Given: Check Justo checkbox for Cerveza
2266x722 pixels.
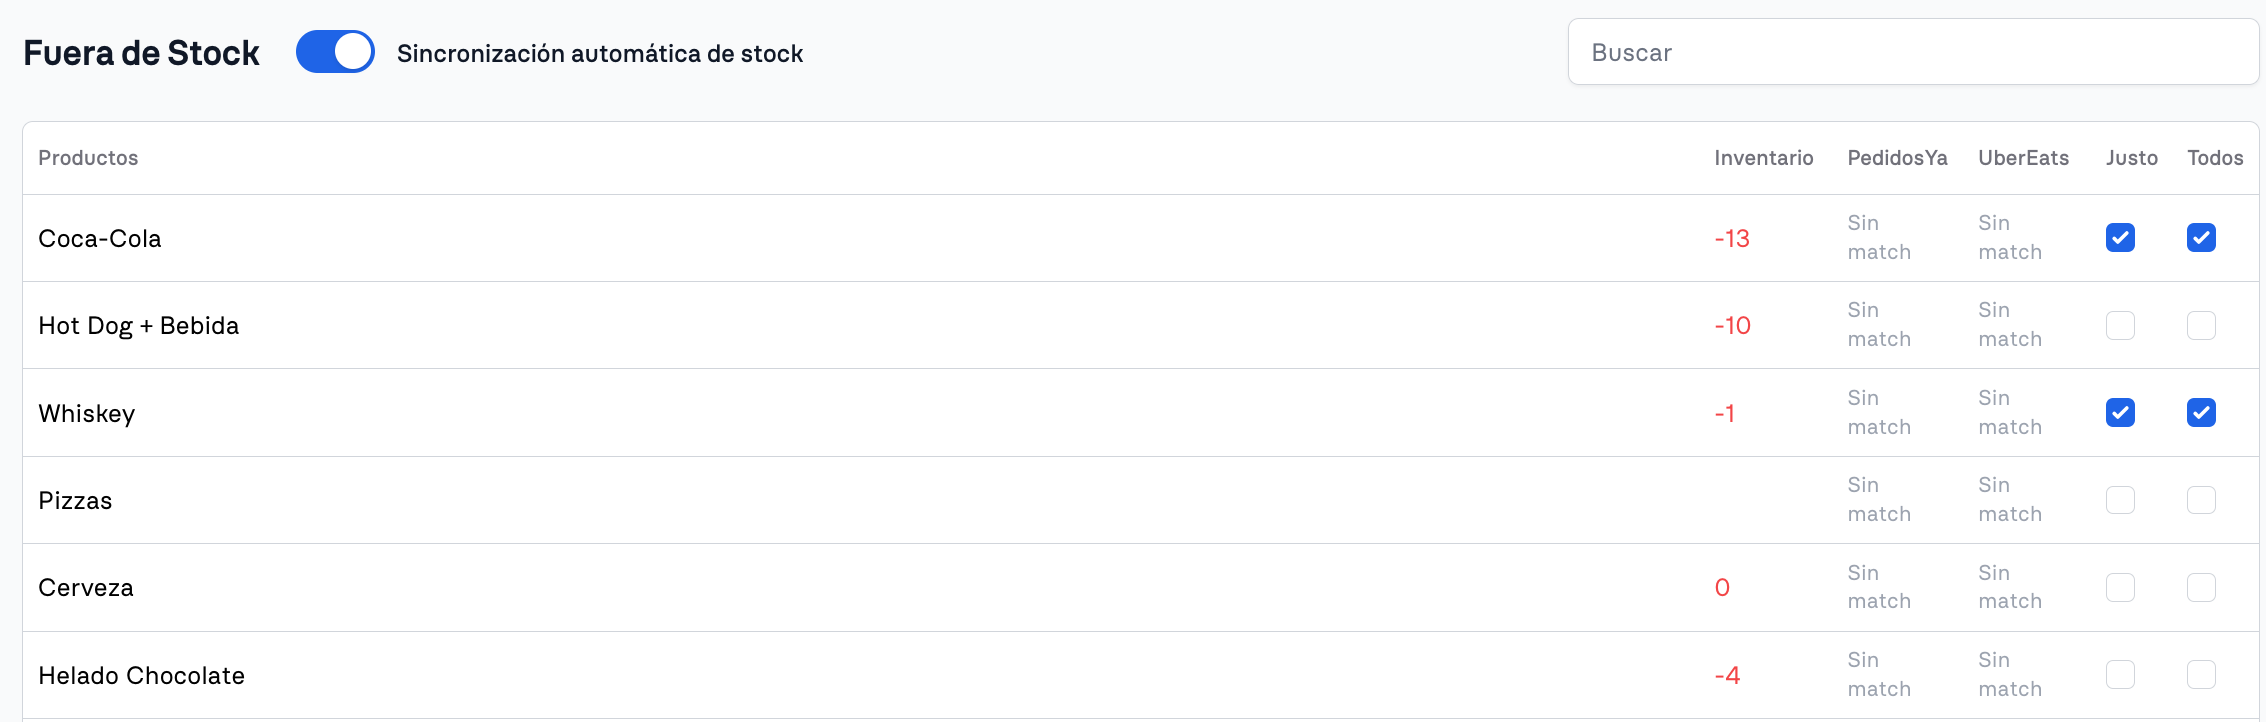Looking at the screenshot, I should pos(2120,587).
